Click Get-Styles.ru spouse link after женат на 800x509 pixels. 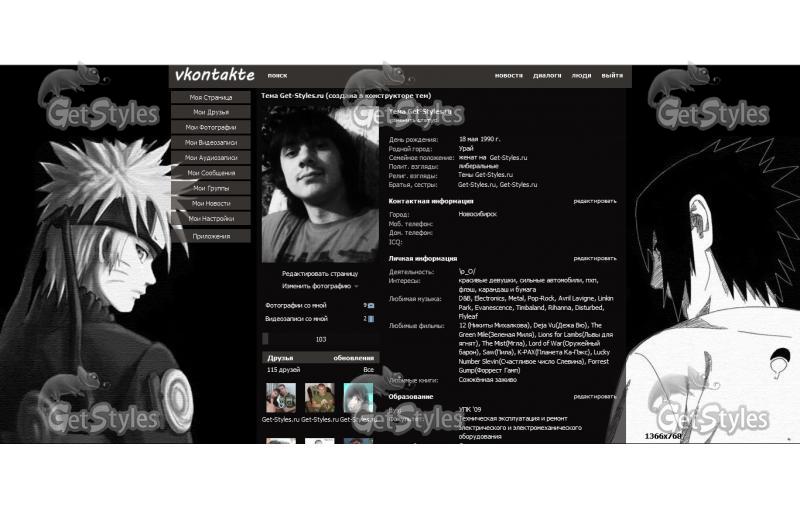click(508, 158)
